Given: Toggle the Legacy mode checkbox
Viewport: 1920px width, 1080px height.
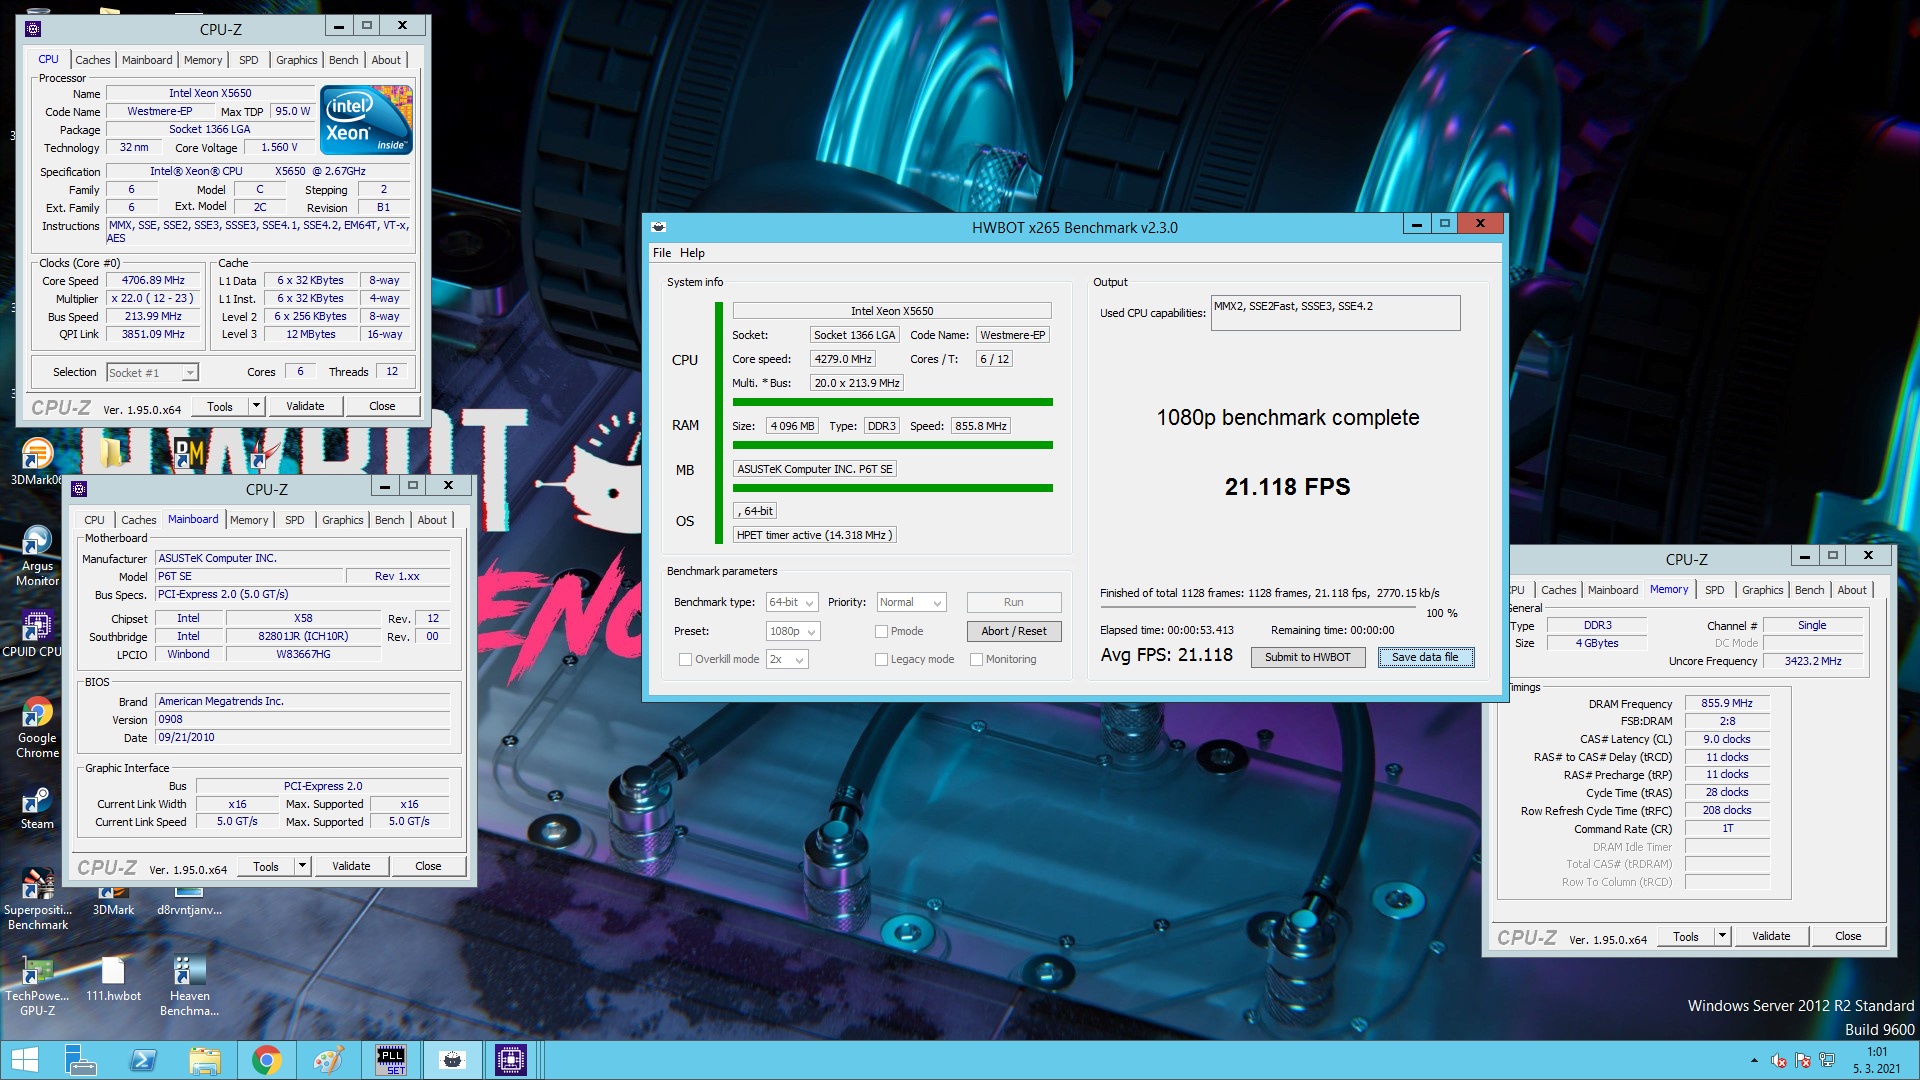Looking at the screenshot, I should tap(881, 659).
